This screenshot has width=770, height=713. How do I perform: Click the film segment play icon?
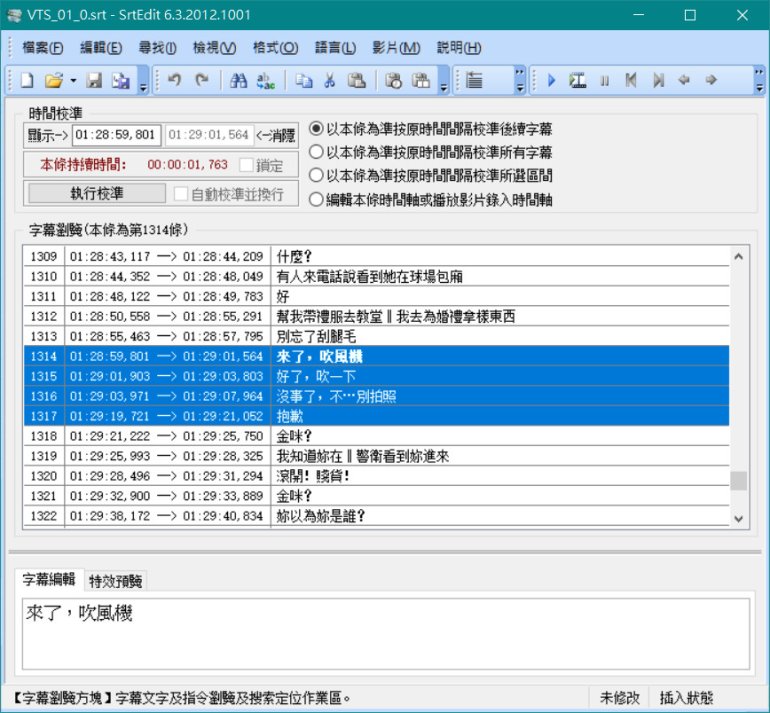point(578,80)
